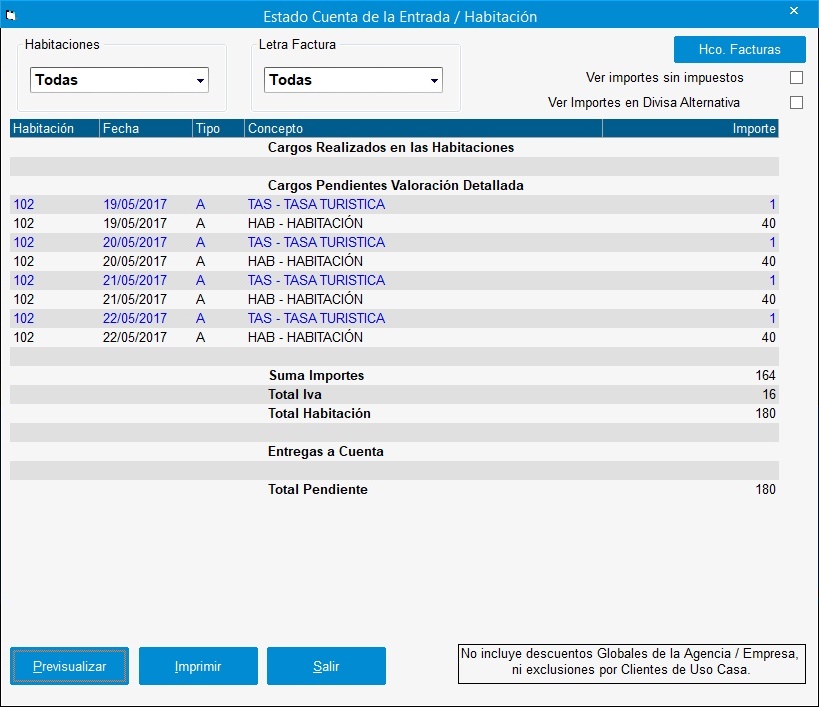Open Hco. Facturas invoice history
This screenshot has height=707, width=819.
740,50
